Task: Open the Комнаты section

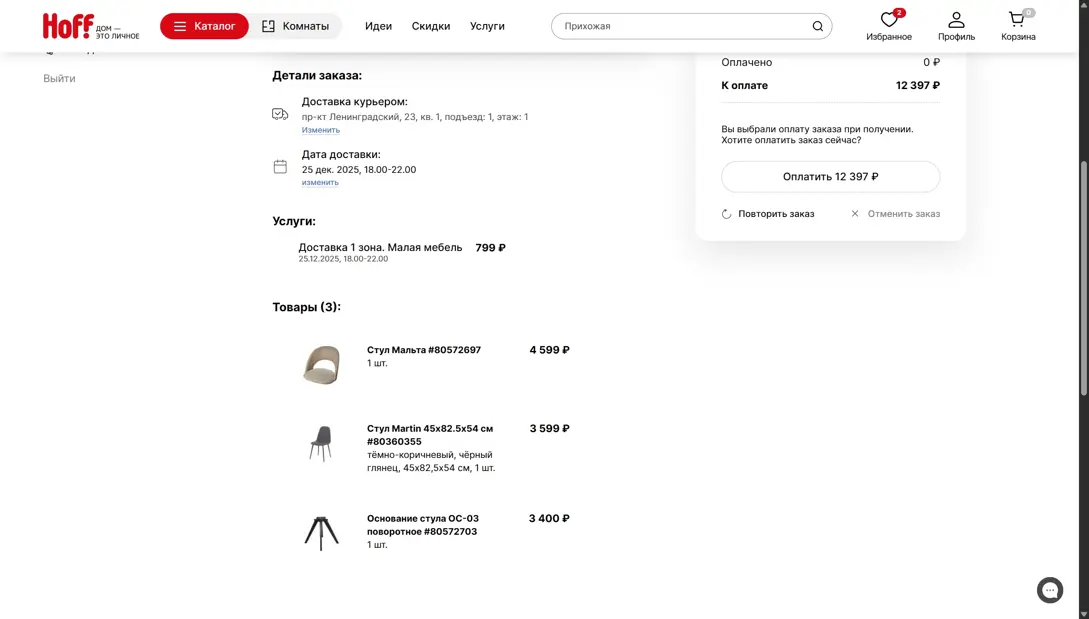Action: (x=296, y=26)
